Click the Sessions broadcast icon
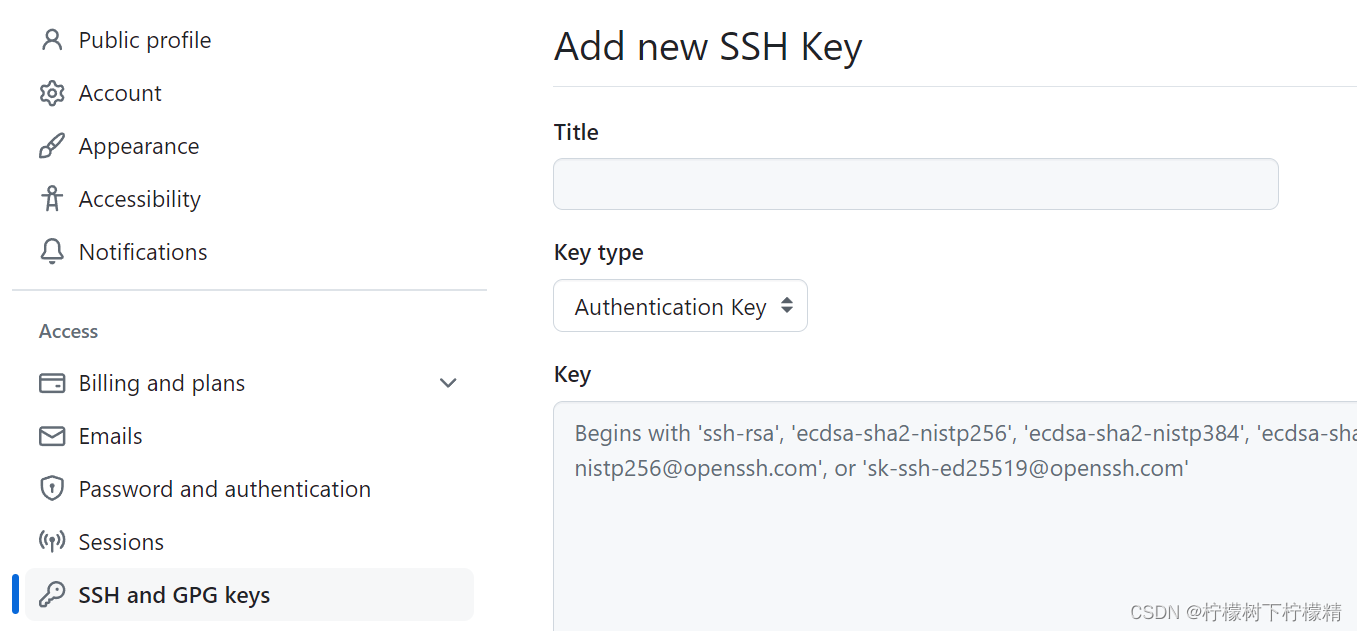The height and width of the screenshot is (631, 1357). (x=51, y=542)
